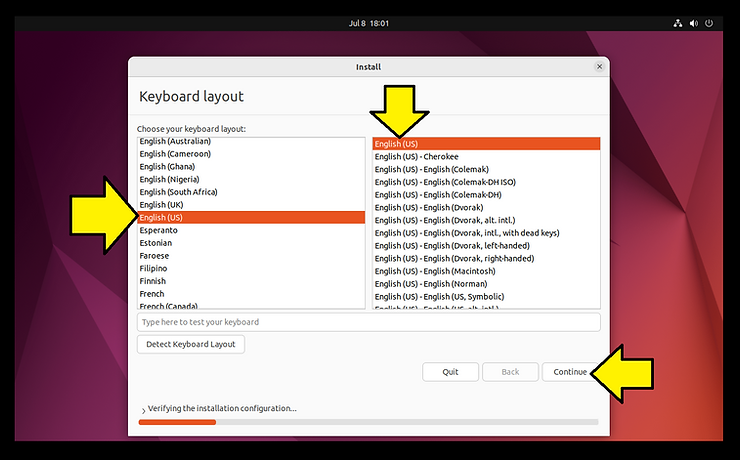Viewport: 740px width, 460px height.
Task: Open the power menu icon in top bar
Action: pyautogui.click(x=709, y=23)
